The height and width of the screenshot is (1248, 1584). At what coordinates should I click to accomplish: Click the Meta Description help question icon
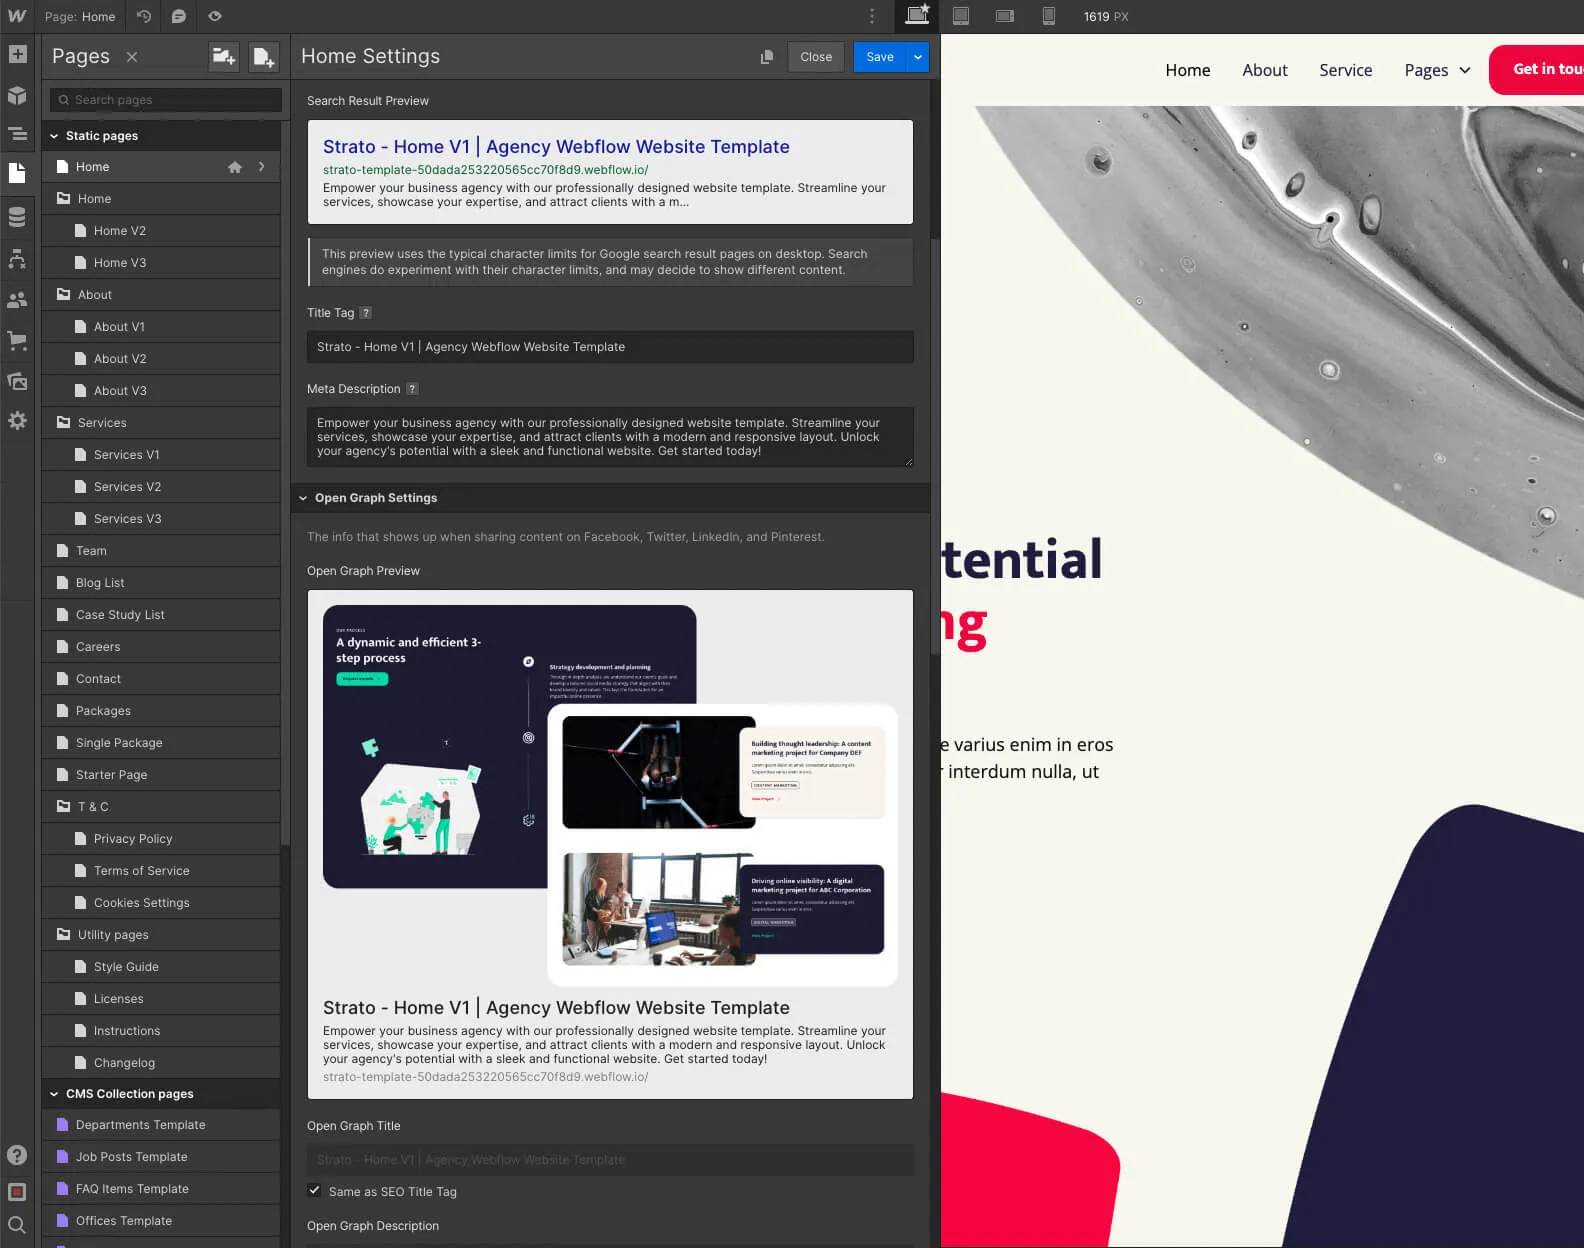click(412, 388)
